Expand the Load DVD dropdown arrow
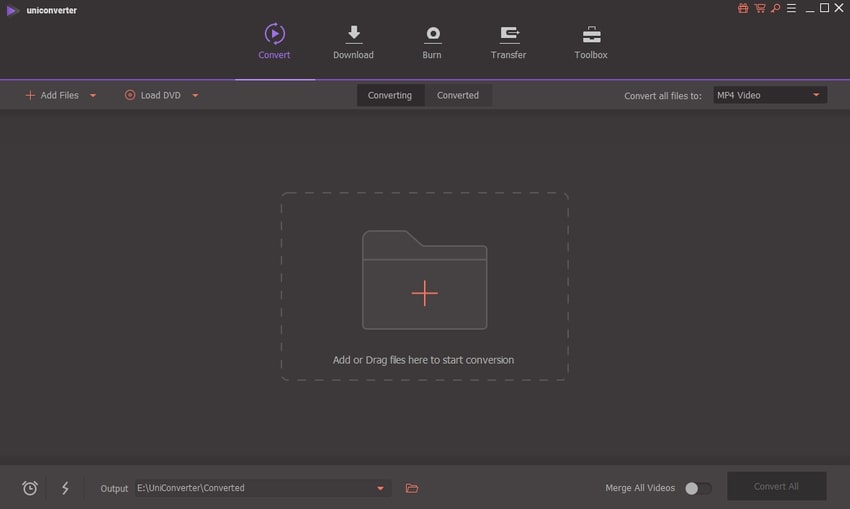The image size is (850, 509). (x=195, y=96)
